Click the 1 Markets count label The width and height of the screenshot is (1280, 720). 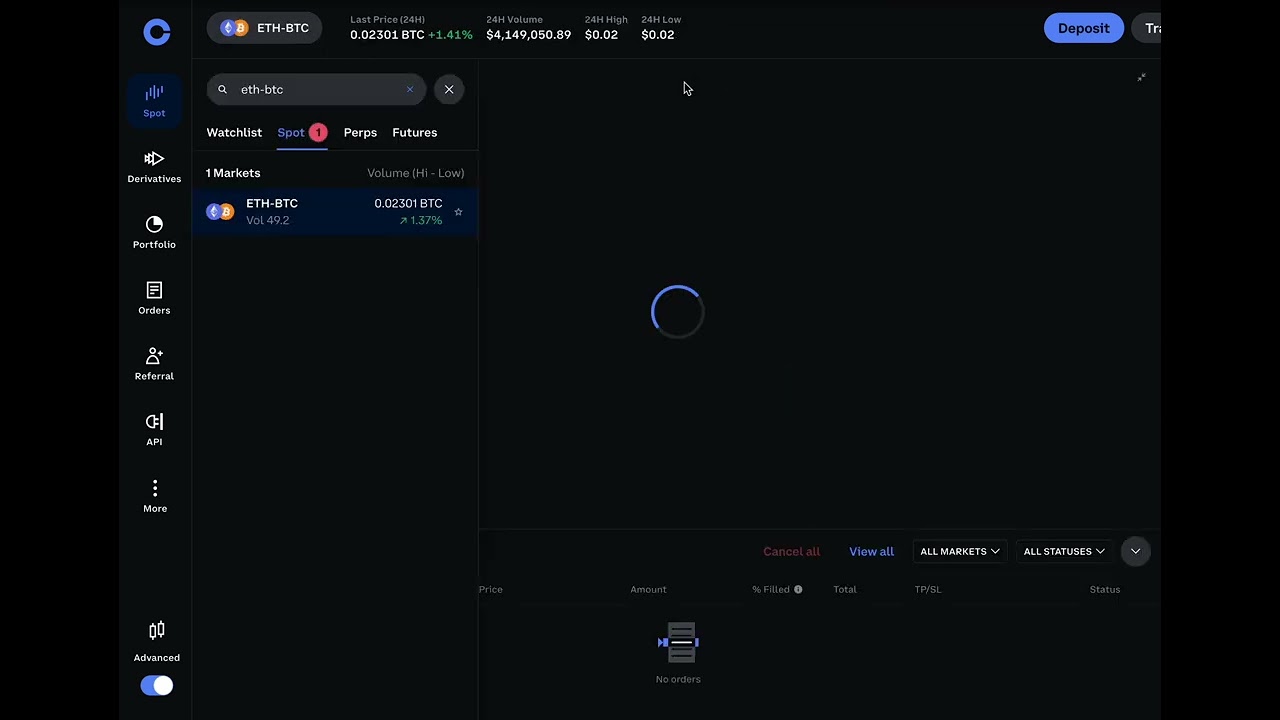coord(233,173)
